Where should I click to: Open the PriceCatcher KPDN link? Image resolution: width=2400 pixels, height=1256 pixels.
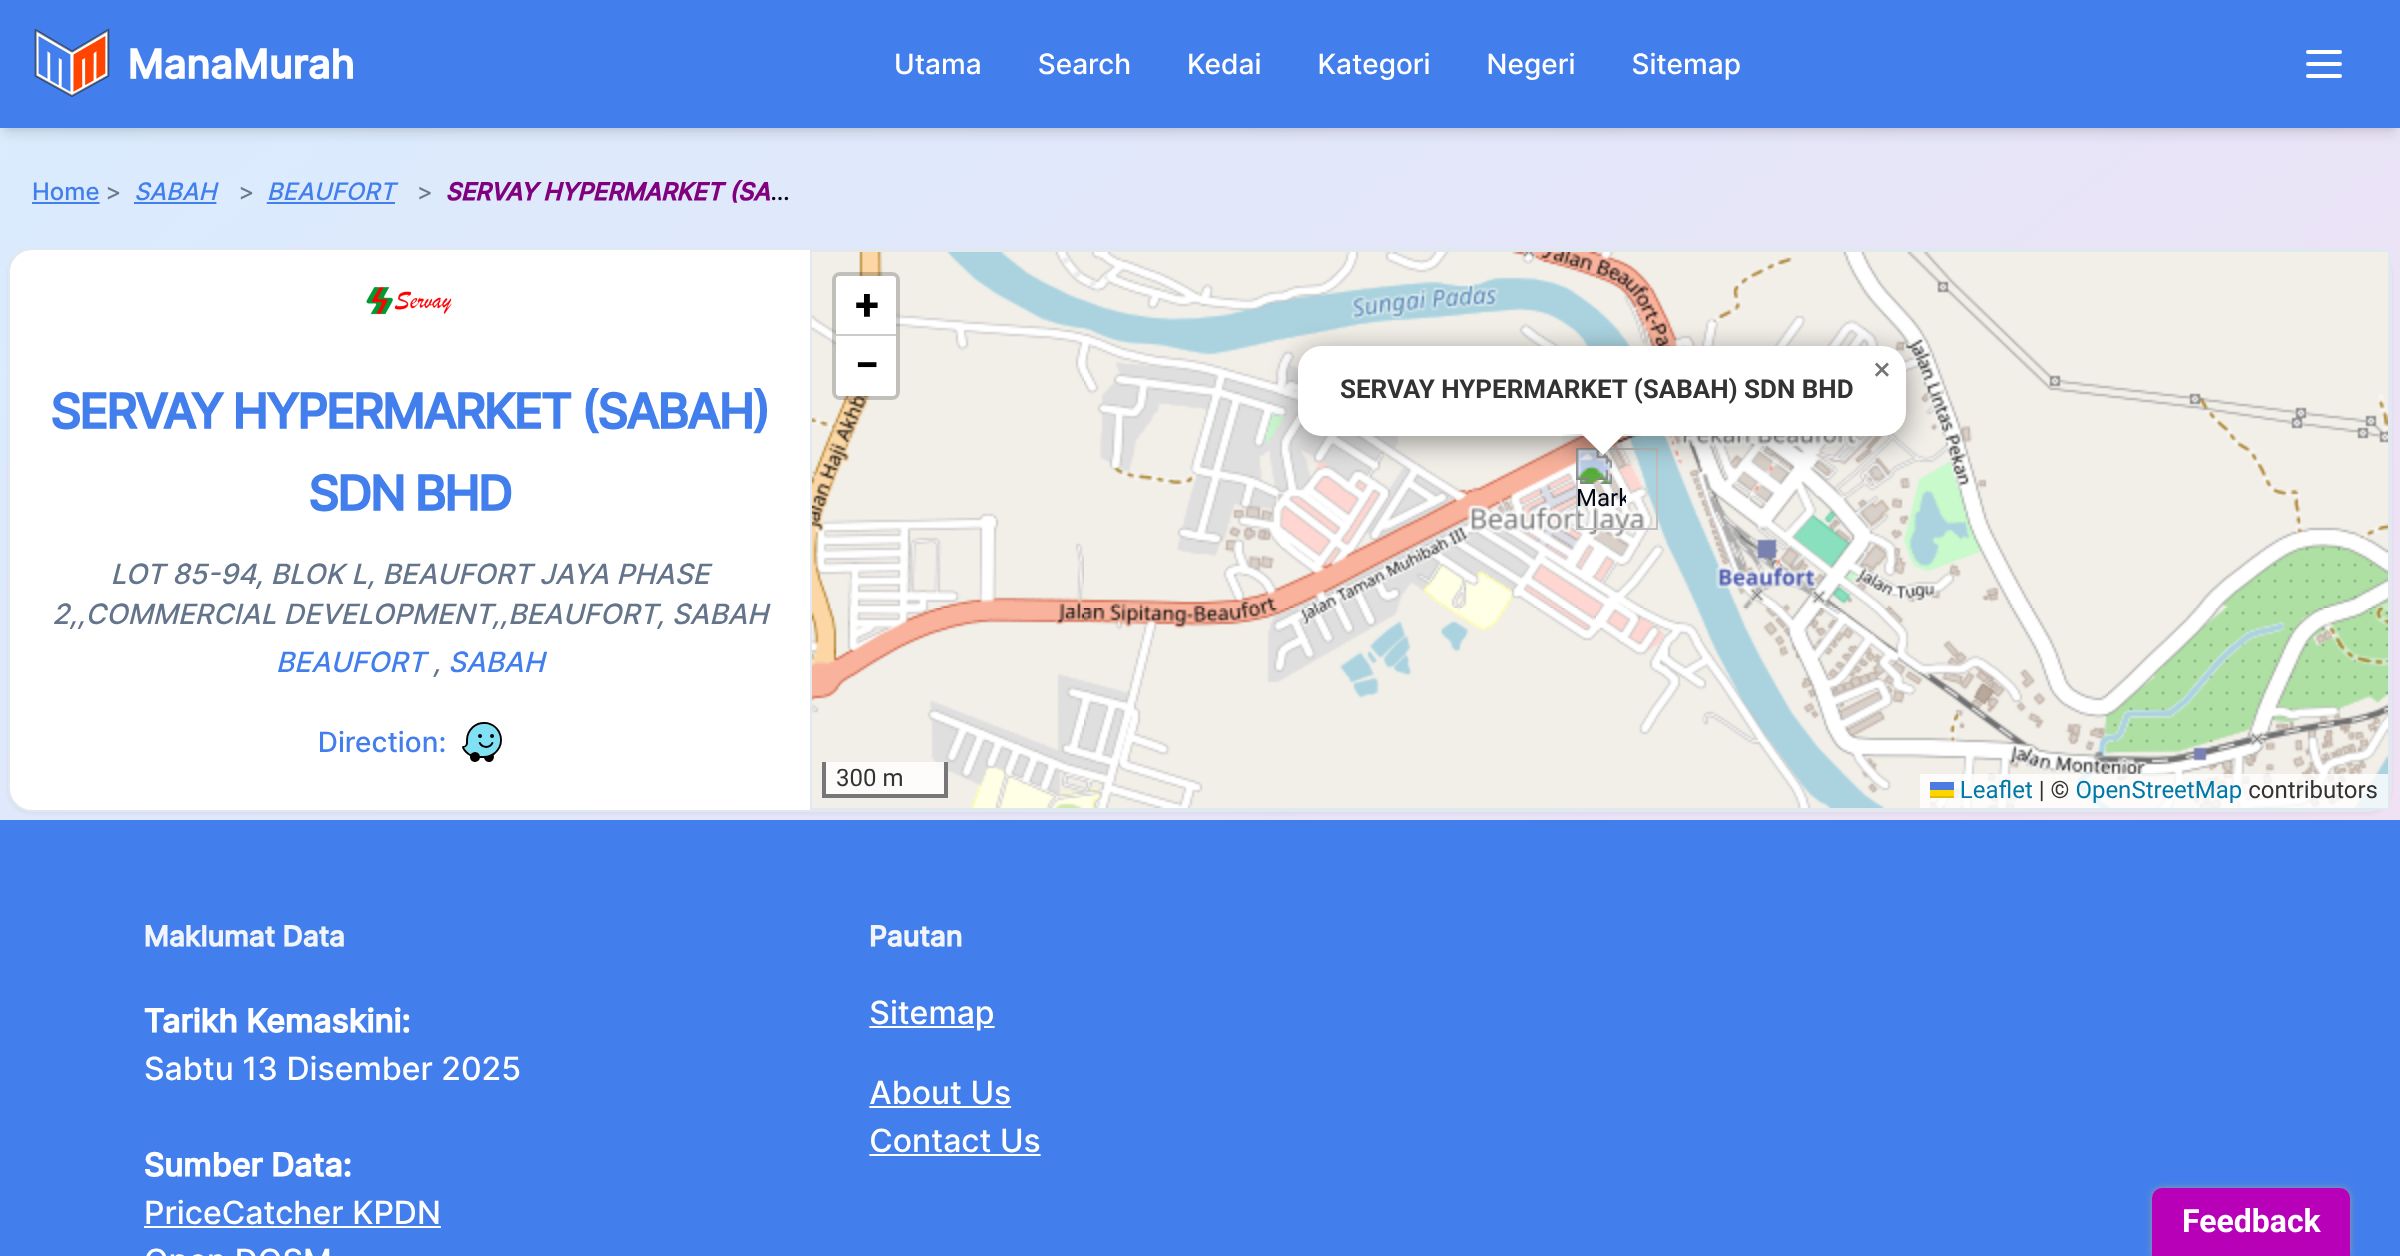(292, 1212)
